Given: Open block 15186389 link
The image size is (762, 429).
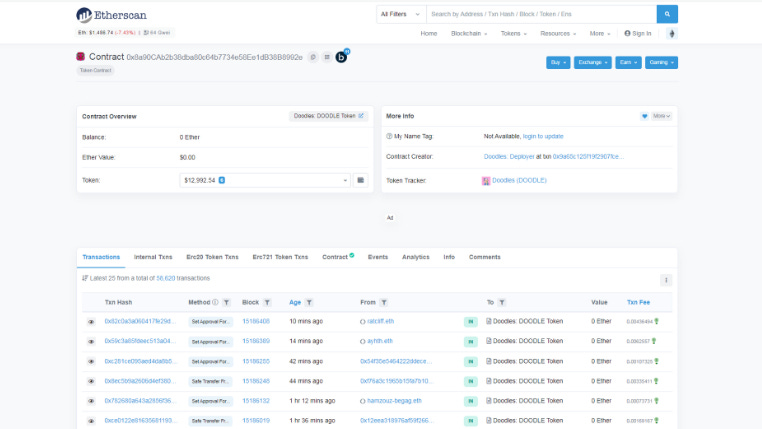Looking at the screenshot, I should [x=256, y=341].
